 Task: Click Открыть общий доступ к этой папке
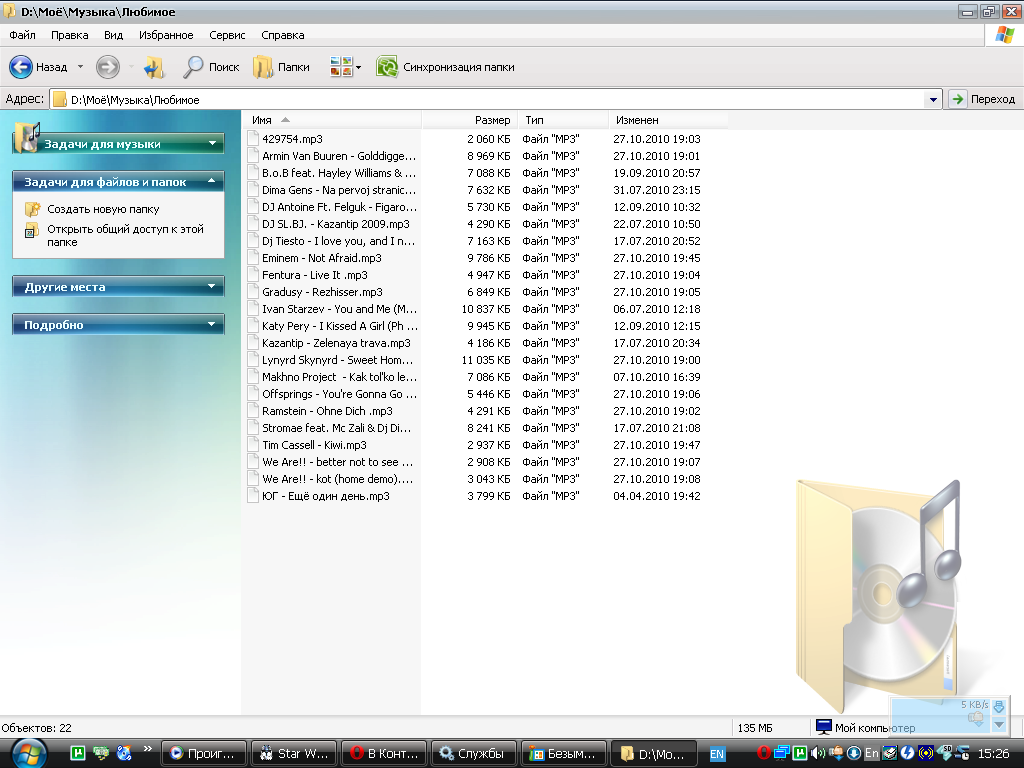pos(125,236)
